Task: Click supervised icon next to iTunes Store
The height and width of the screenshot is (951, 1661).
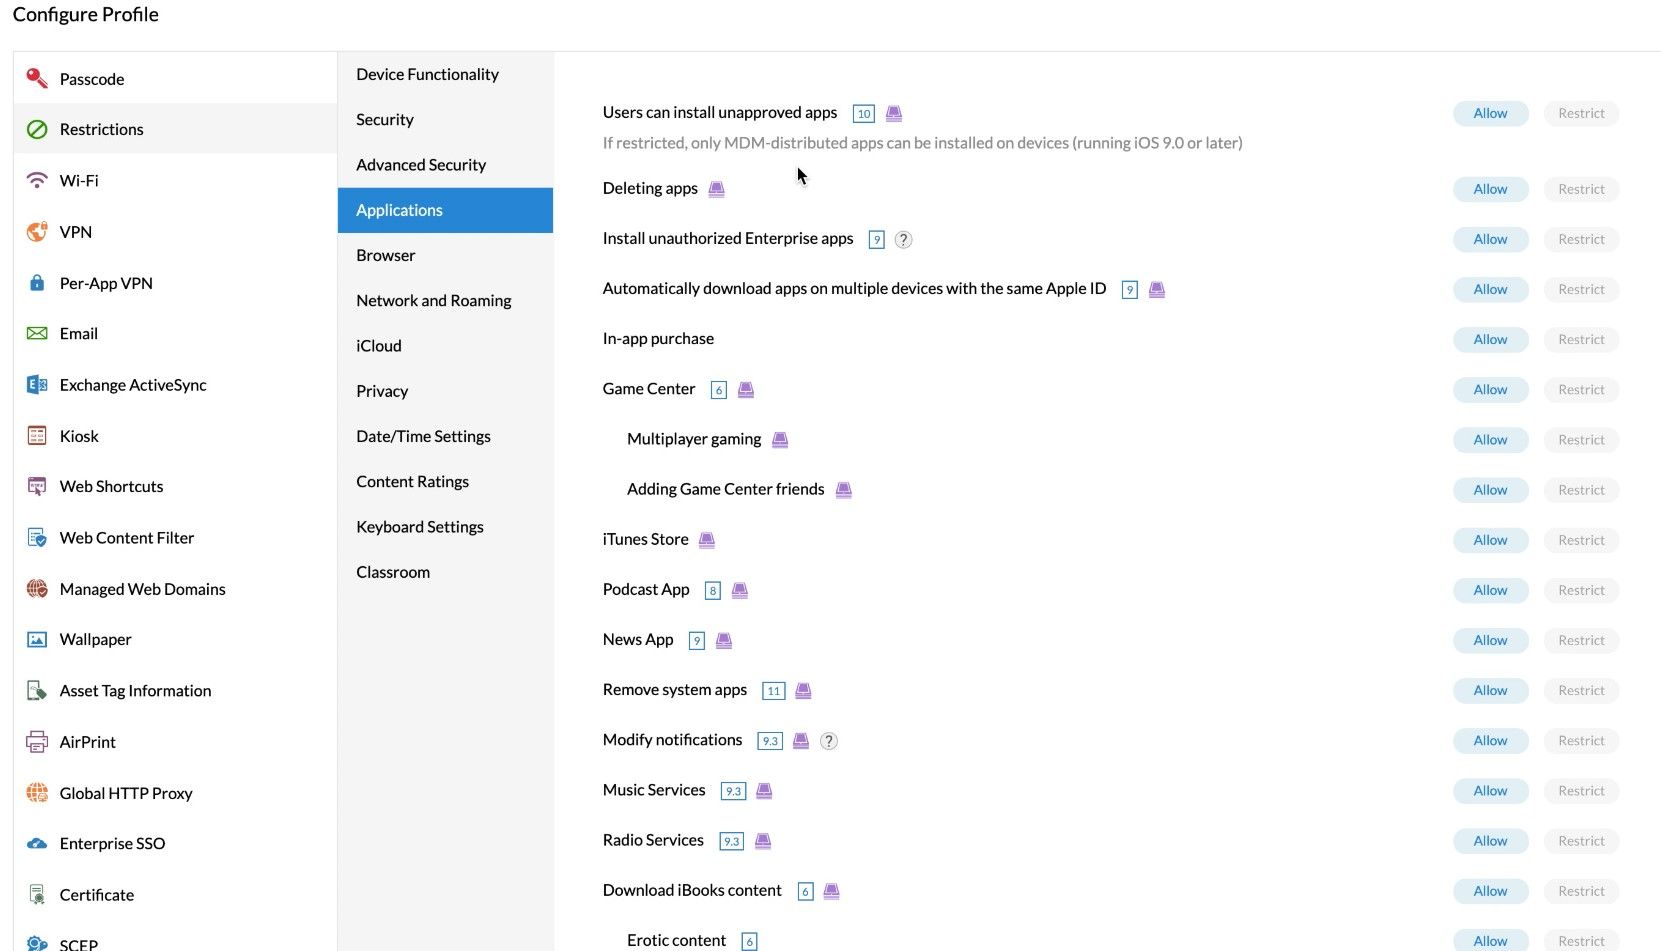Action: (x=707, y=540)
